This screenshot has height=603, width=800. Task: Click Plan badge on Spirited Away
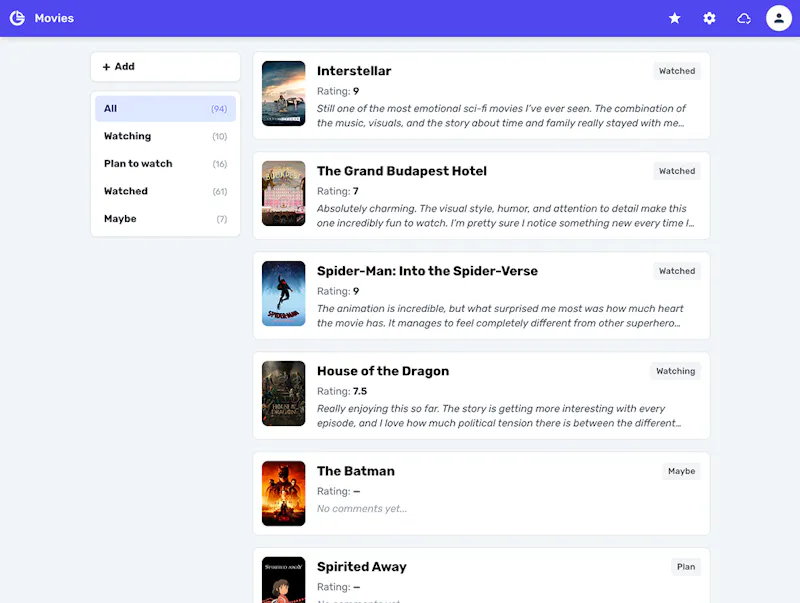[686, 567]
